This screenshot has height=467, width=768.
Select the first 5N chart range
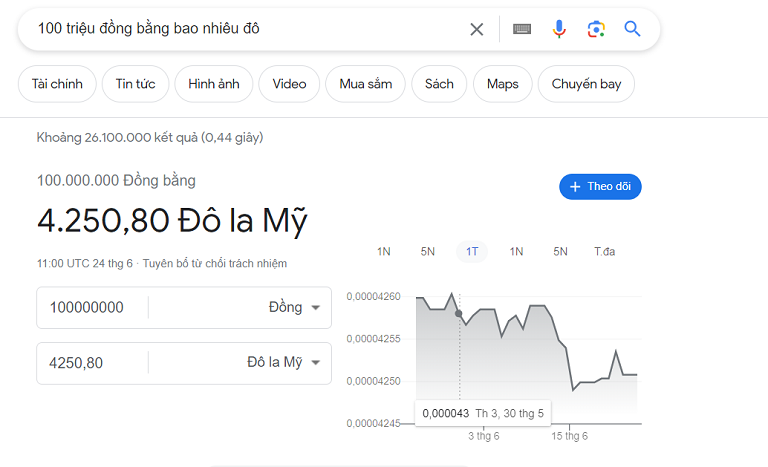[x=428, y=252]
